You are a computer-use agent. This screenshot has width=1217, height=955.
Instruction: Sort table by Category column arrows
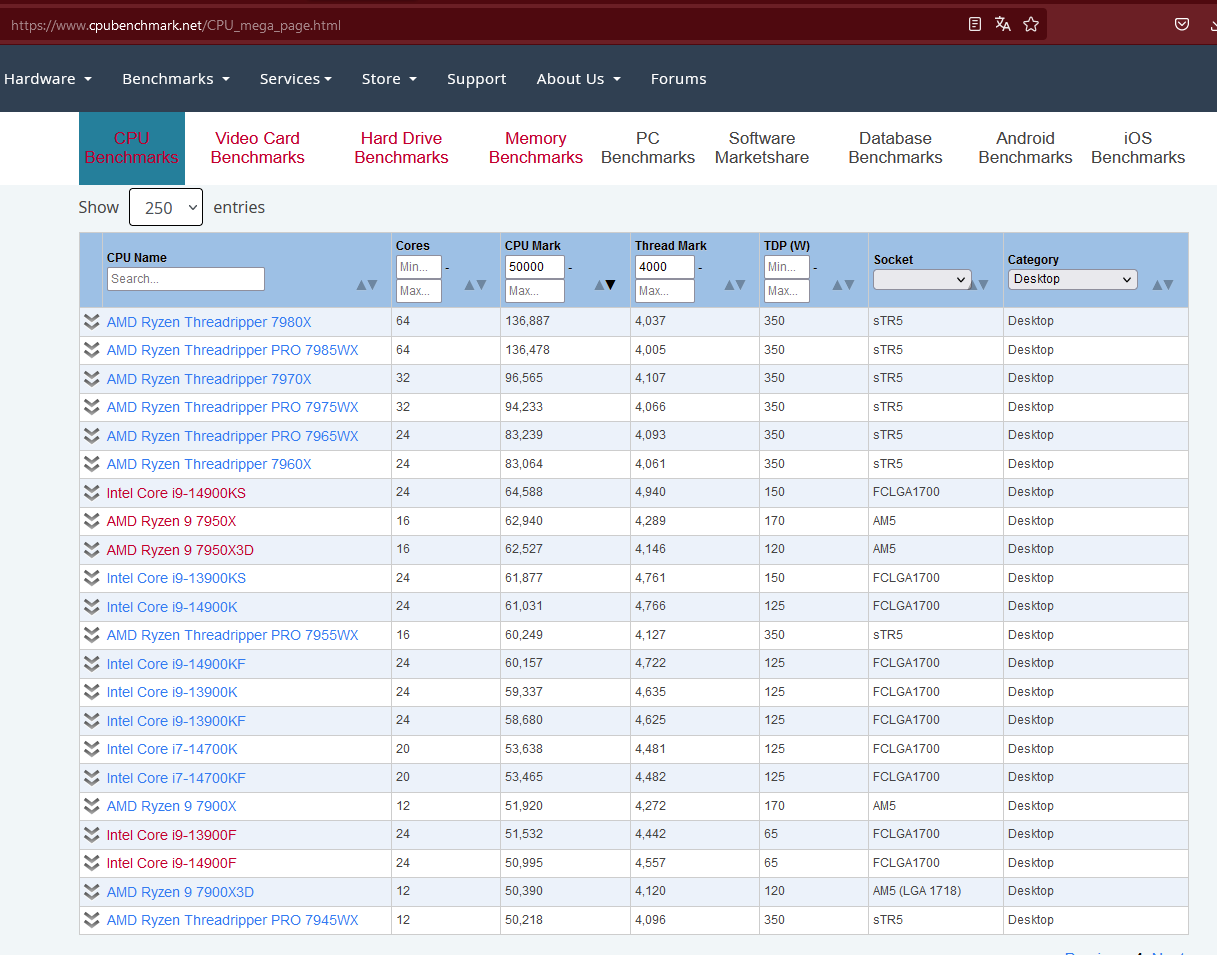tap(1163, 285)
